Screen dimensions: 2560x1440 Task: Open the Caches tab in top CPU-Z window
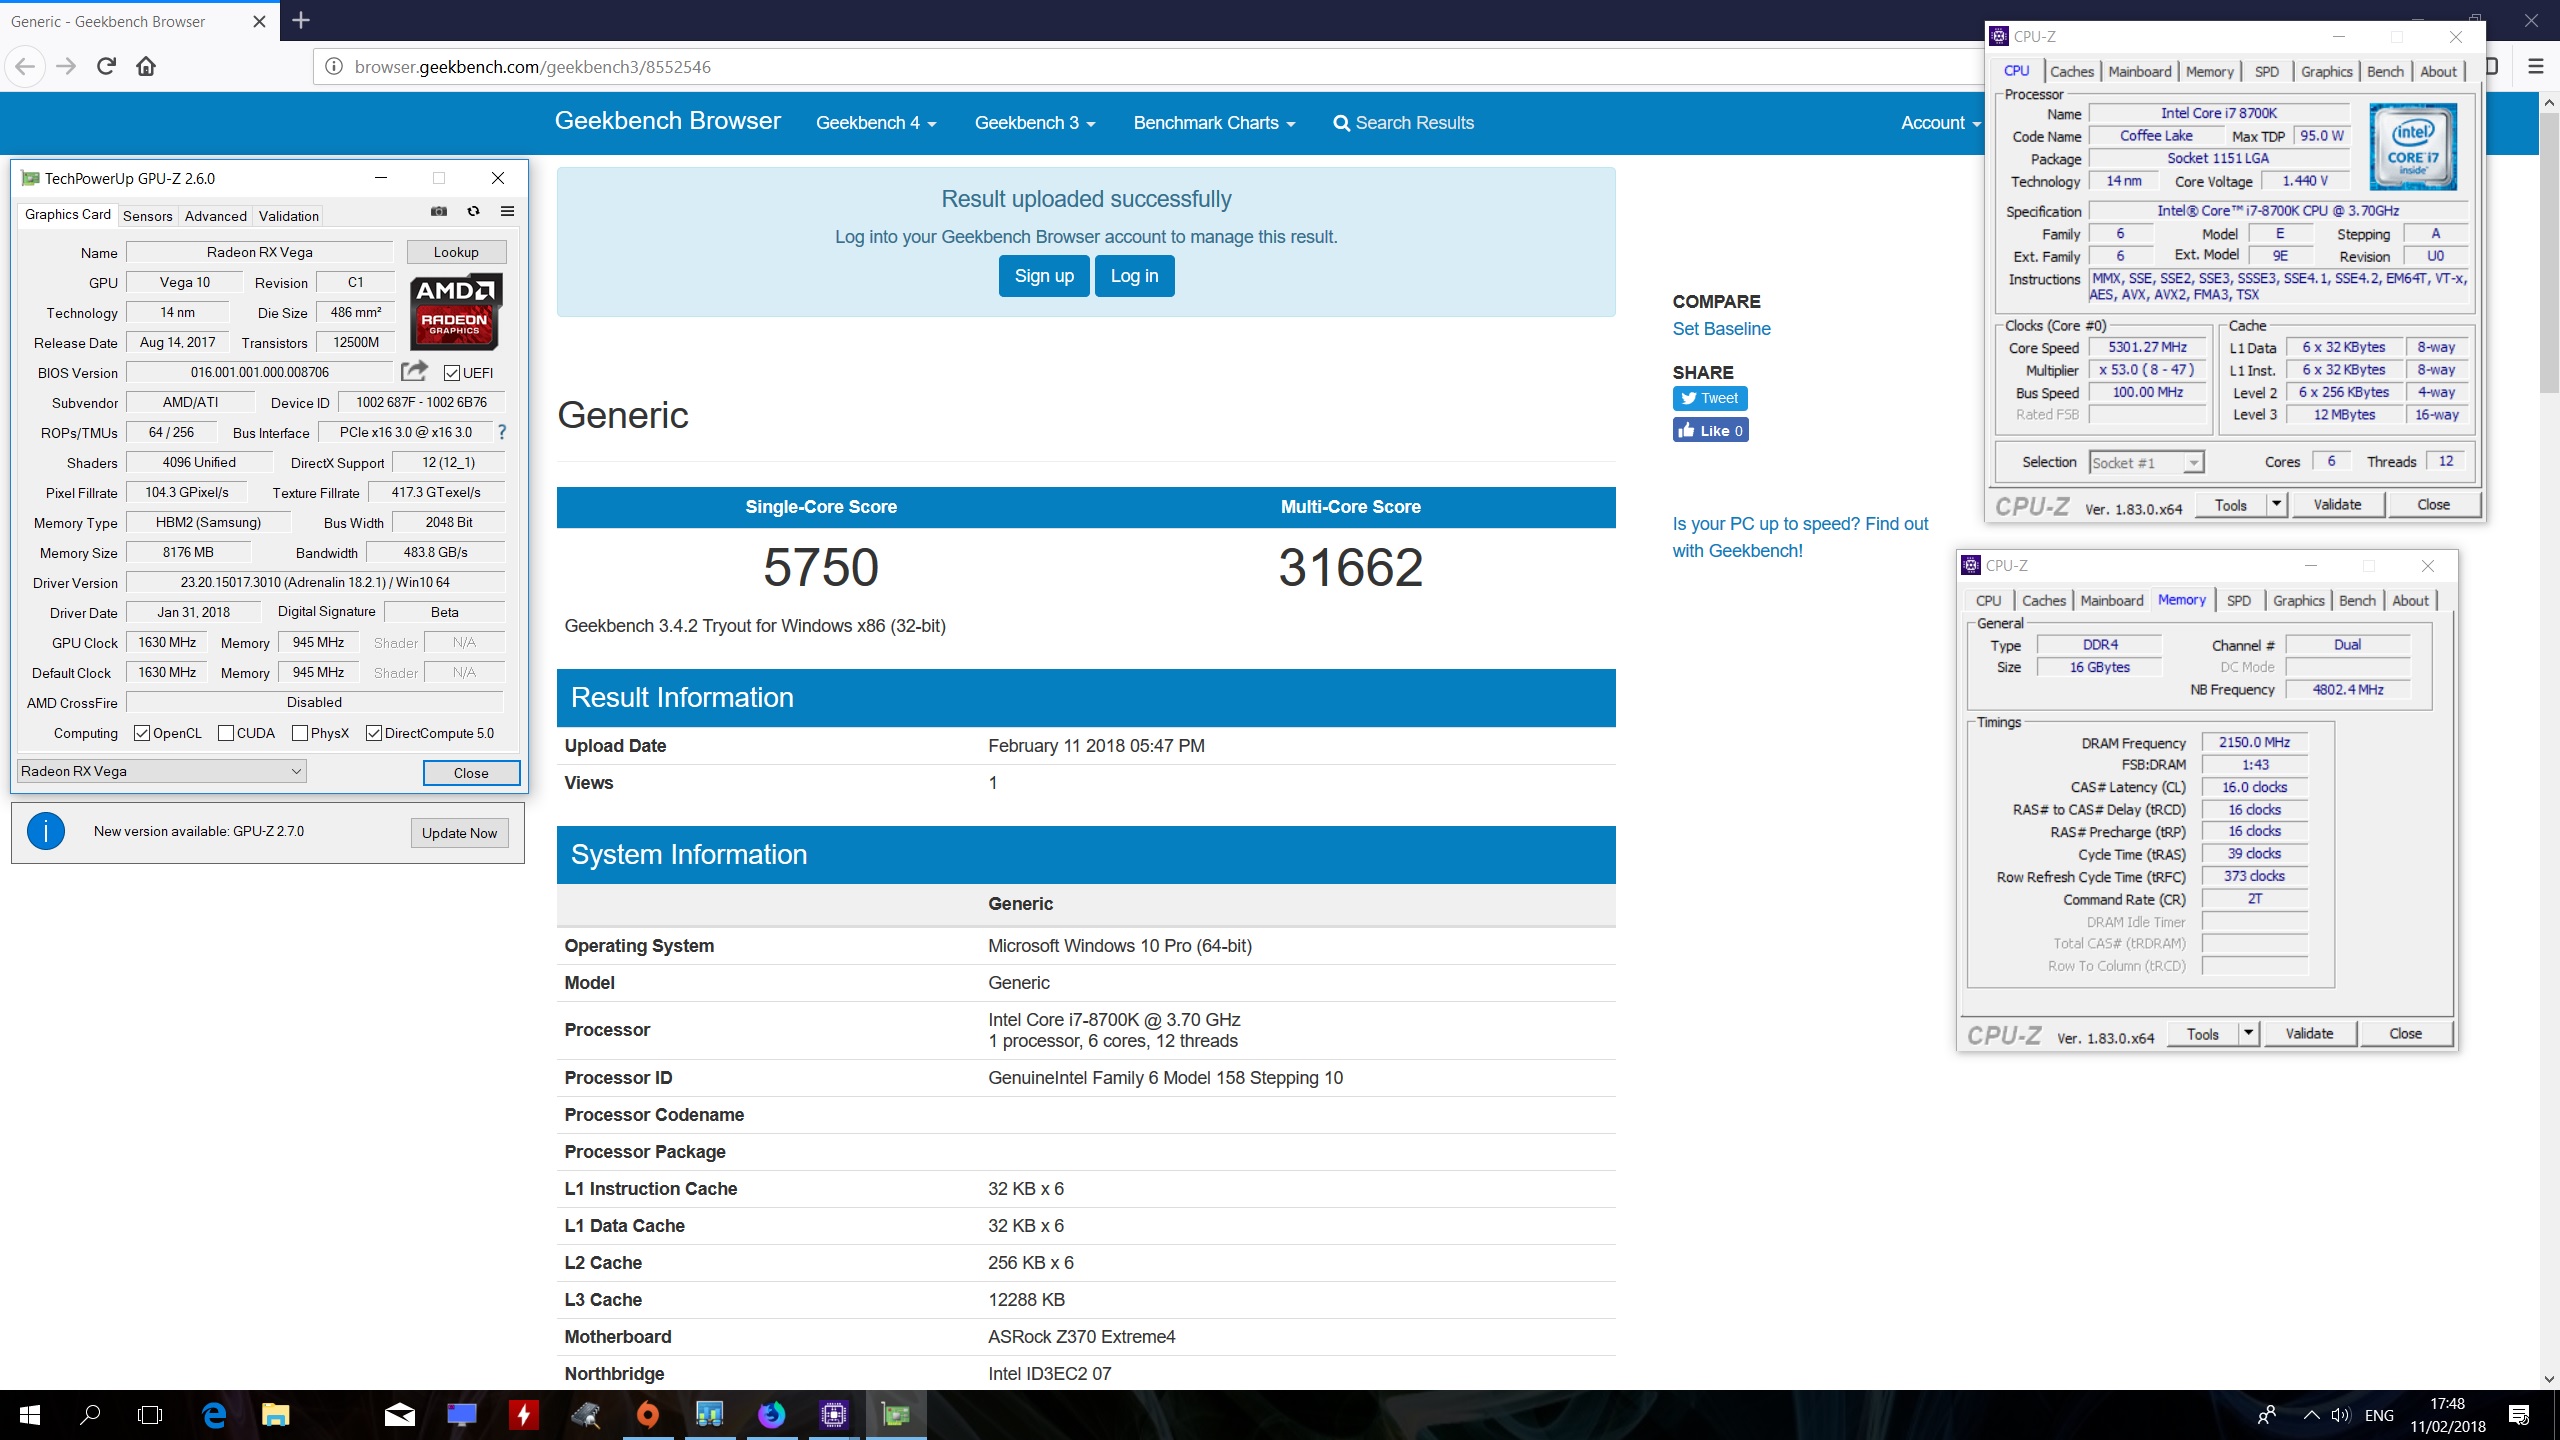point(2071,72)
